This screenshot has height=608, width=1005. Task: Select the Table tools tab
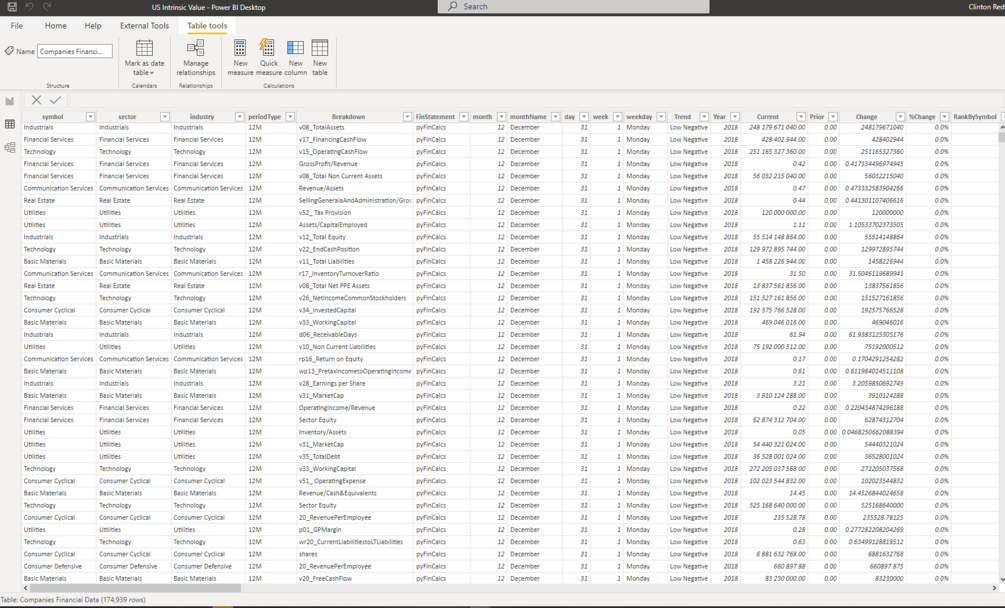[x=207, y=26]
